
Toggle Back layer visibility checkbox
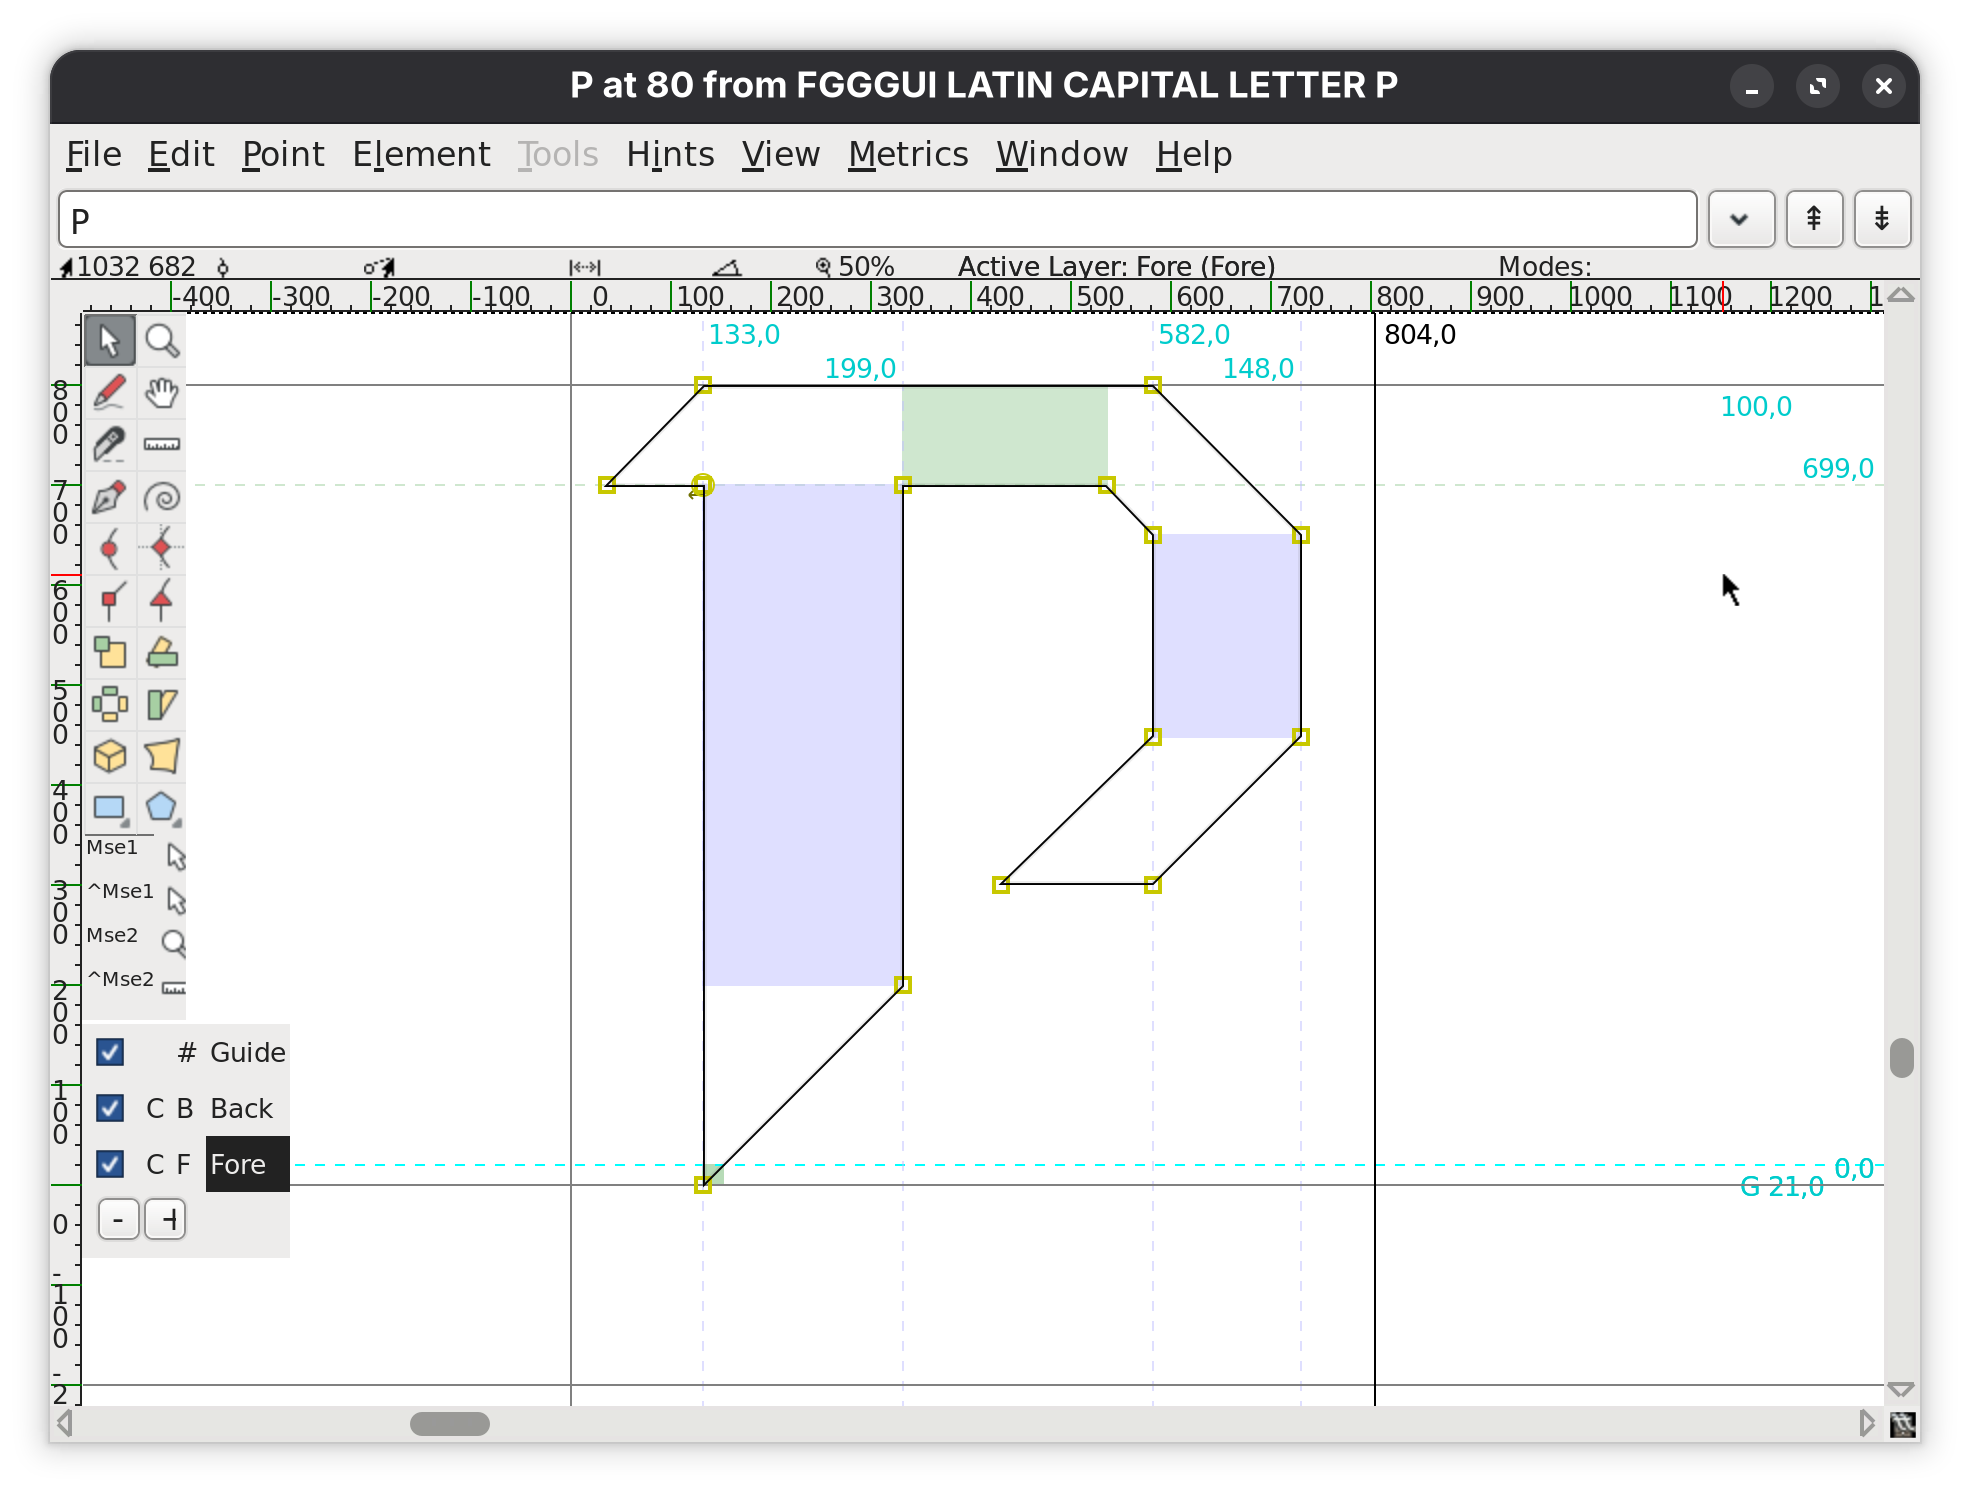pyautogui.click(x=110, y=1108)
